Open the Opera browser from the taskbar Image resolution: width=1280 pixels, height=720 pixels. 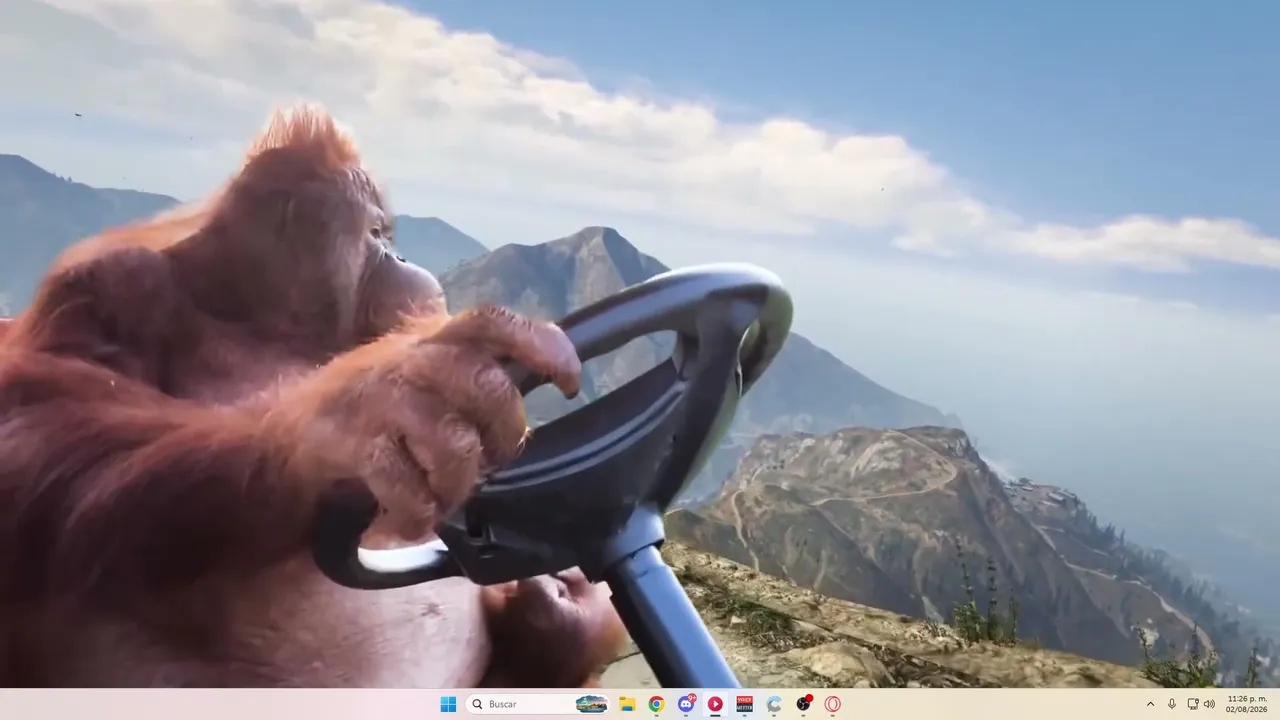(x=832, y=704)
